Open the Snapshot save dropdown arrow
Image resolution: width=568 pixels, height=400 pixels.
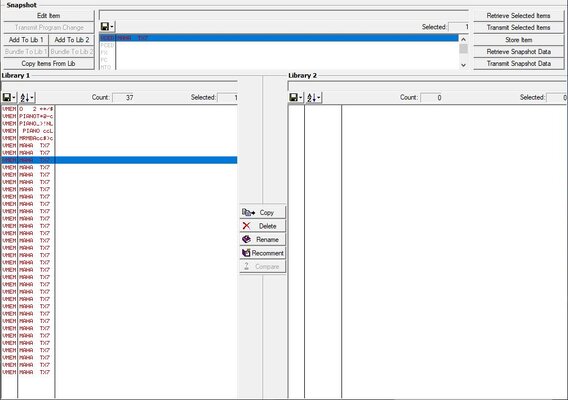point(112,26)
